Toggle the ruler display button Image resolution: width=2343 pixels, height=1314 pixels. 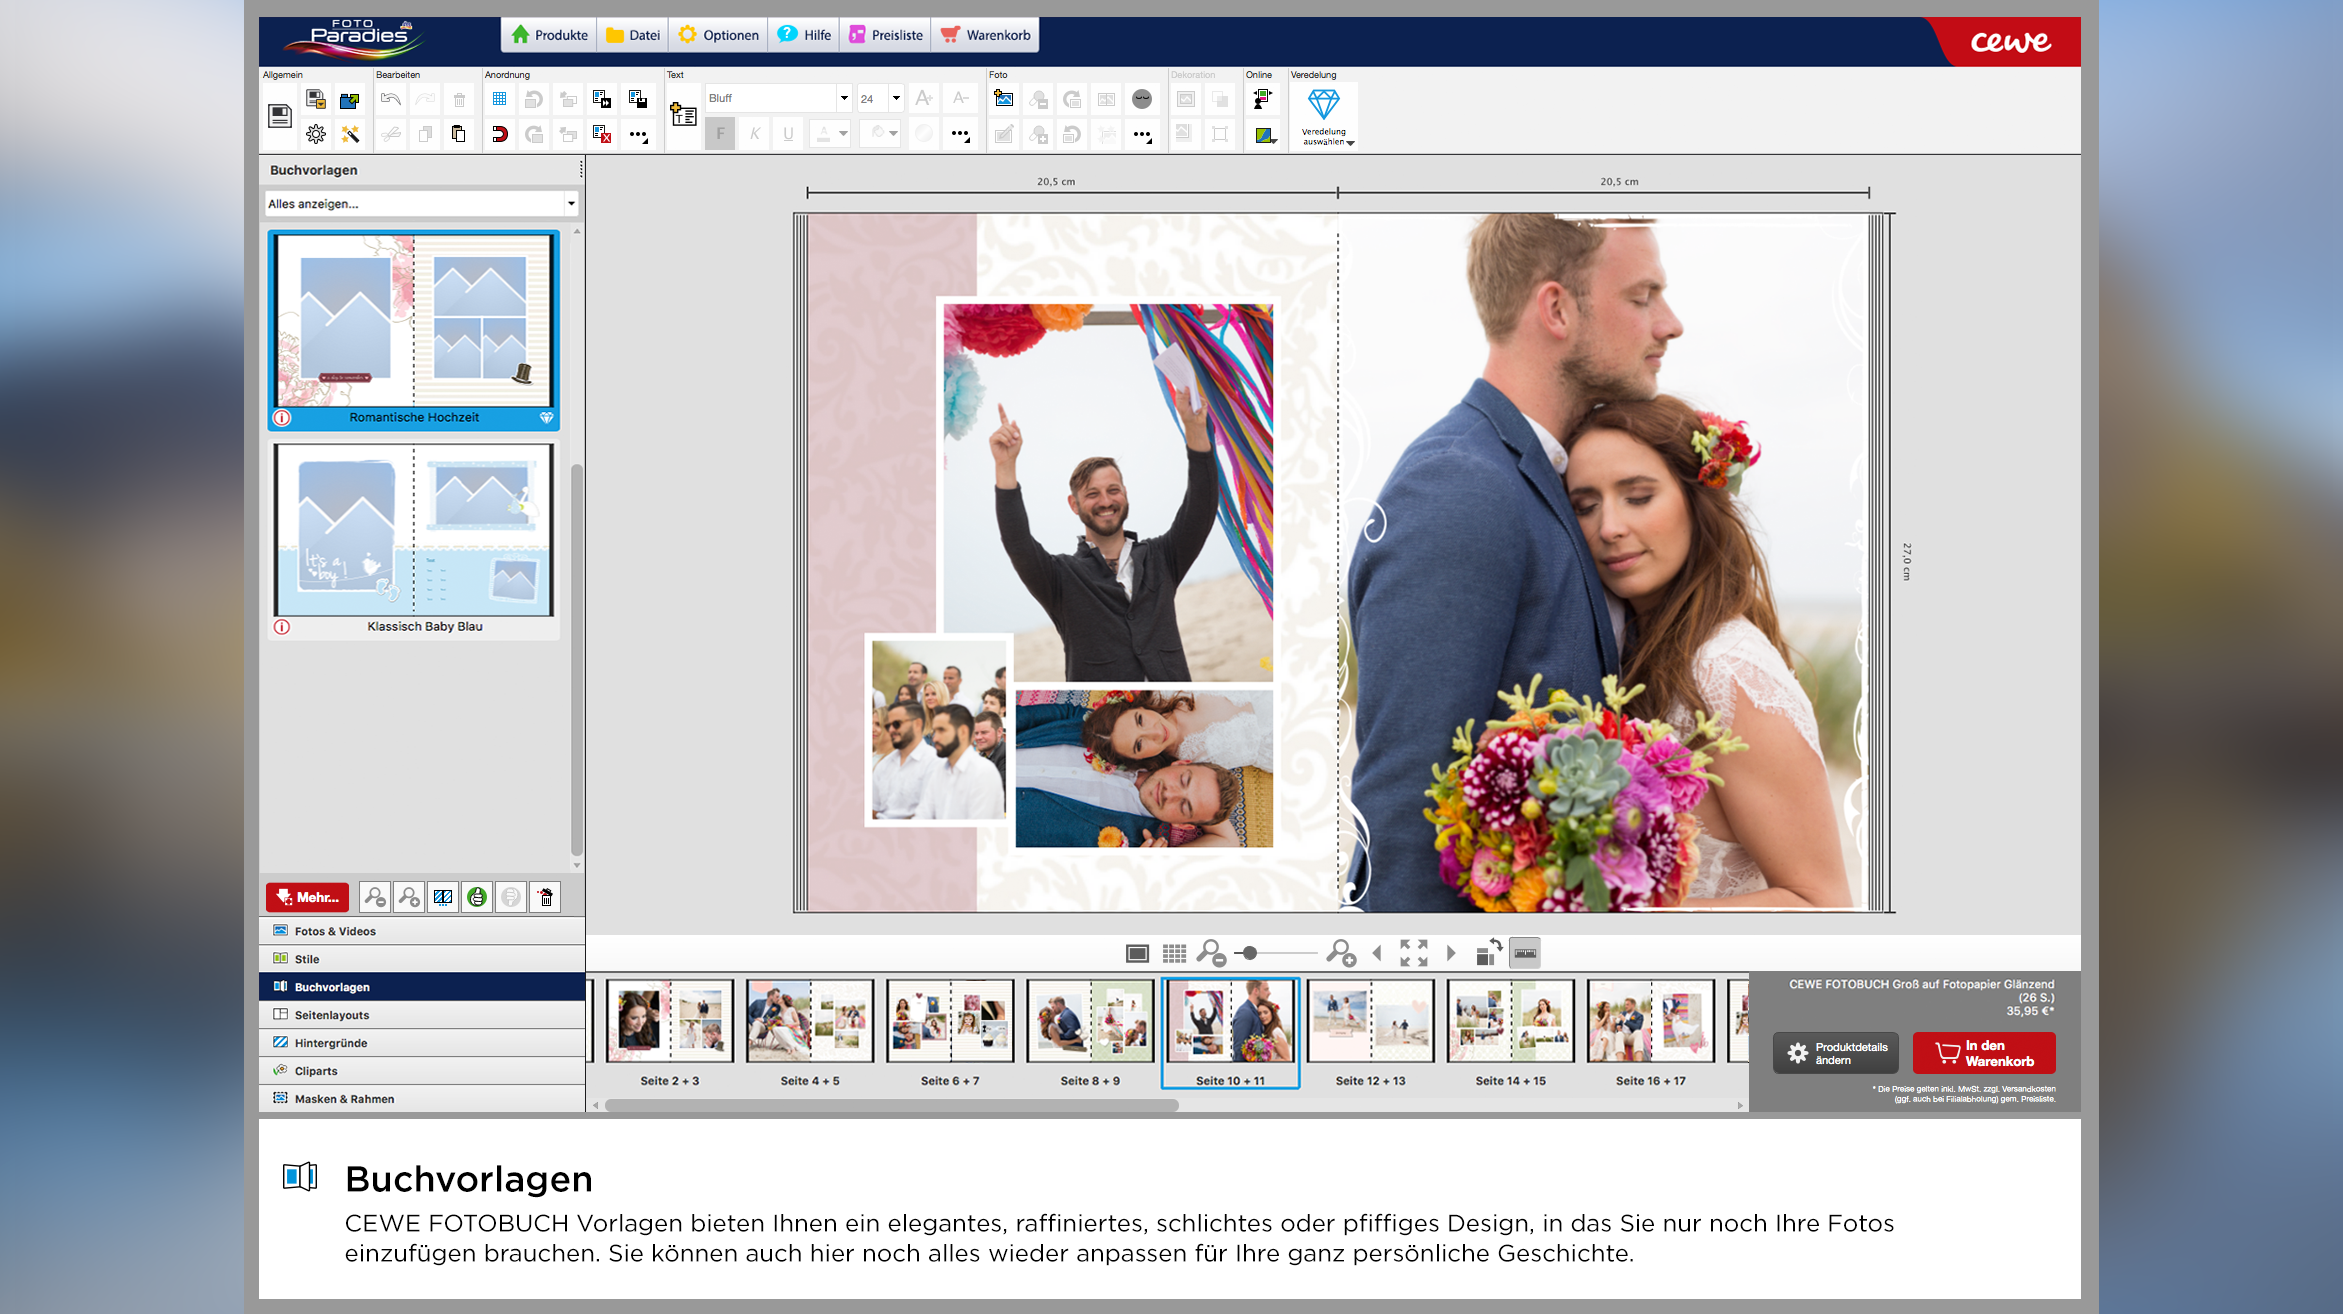[1524, 953]
